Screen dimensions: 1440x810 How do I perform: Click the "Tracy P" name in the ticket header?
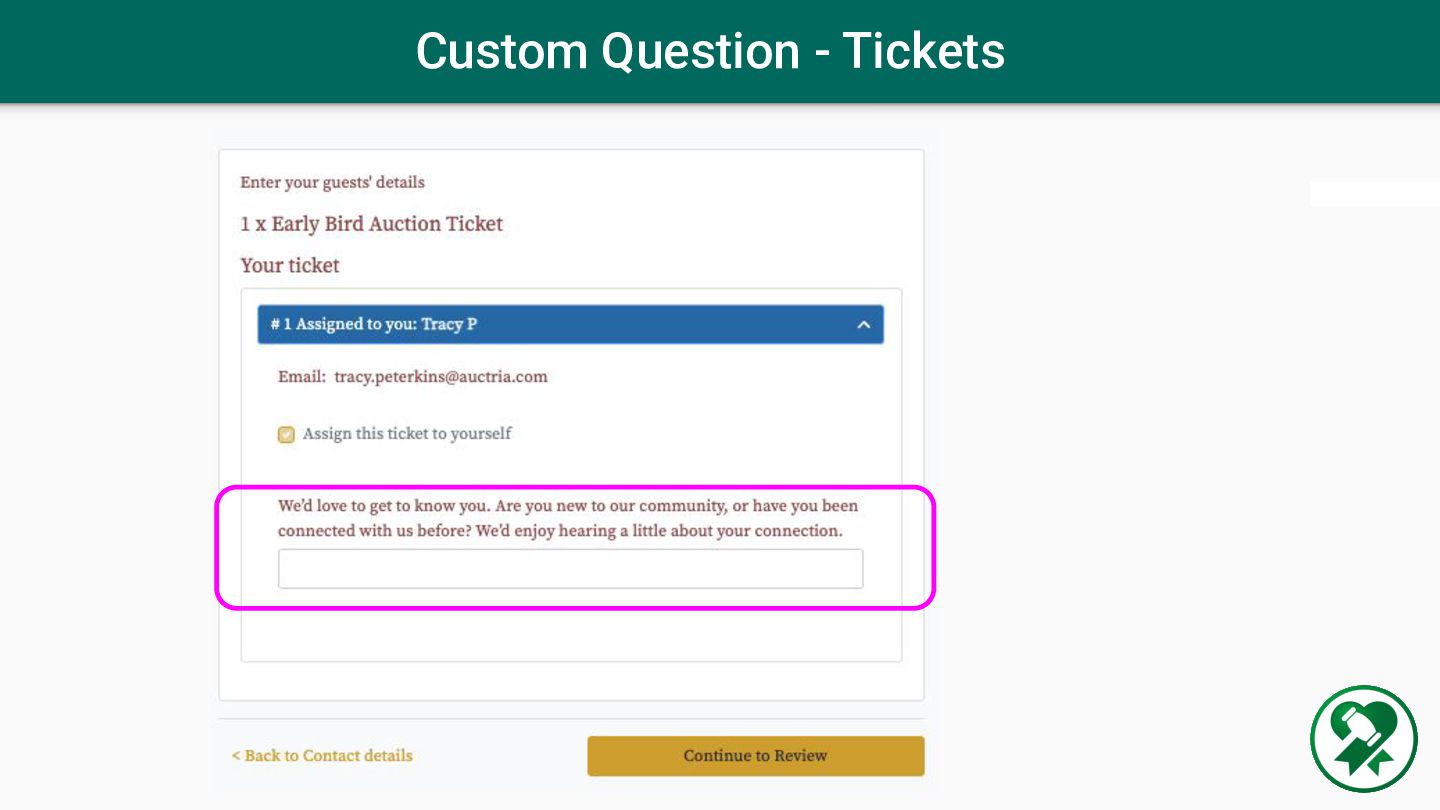coord(449,325)
